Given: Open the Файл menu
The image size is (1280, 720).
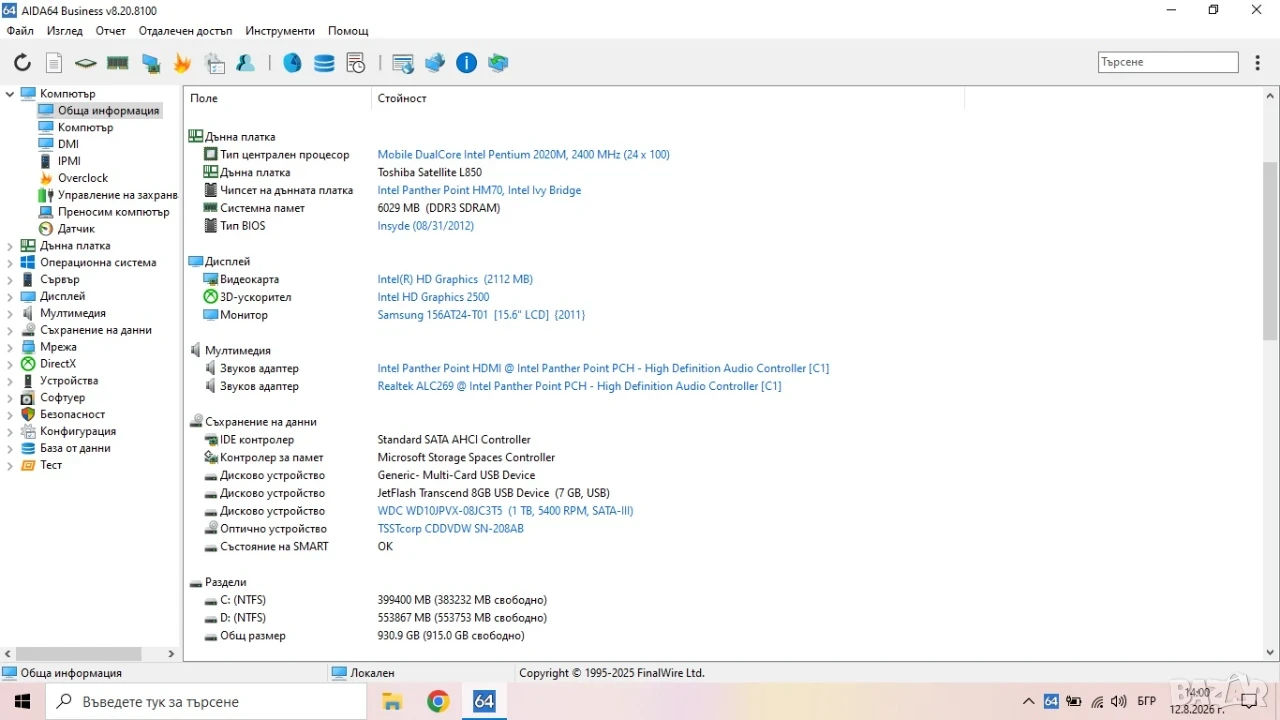Looking at the screenshot, I should click(20, 31).
